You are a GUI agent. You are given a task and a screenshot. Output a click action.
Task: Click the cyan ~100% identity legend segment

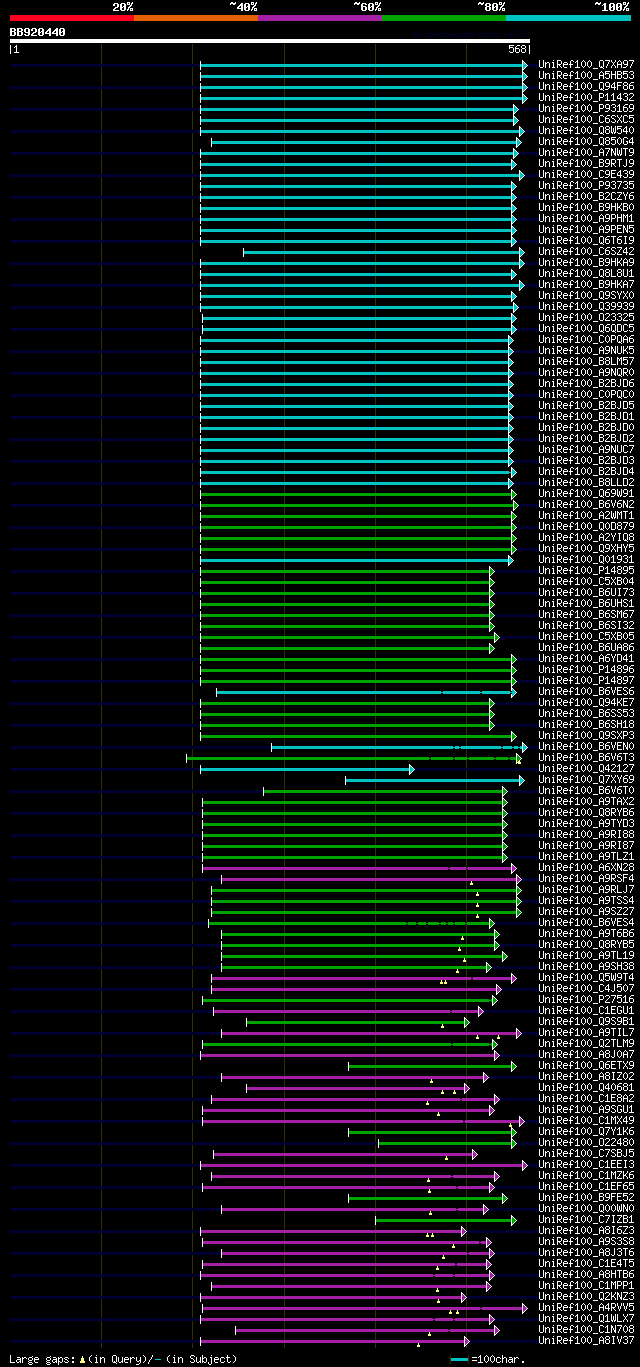click(567, 18)
